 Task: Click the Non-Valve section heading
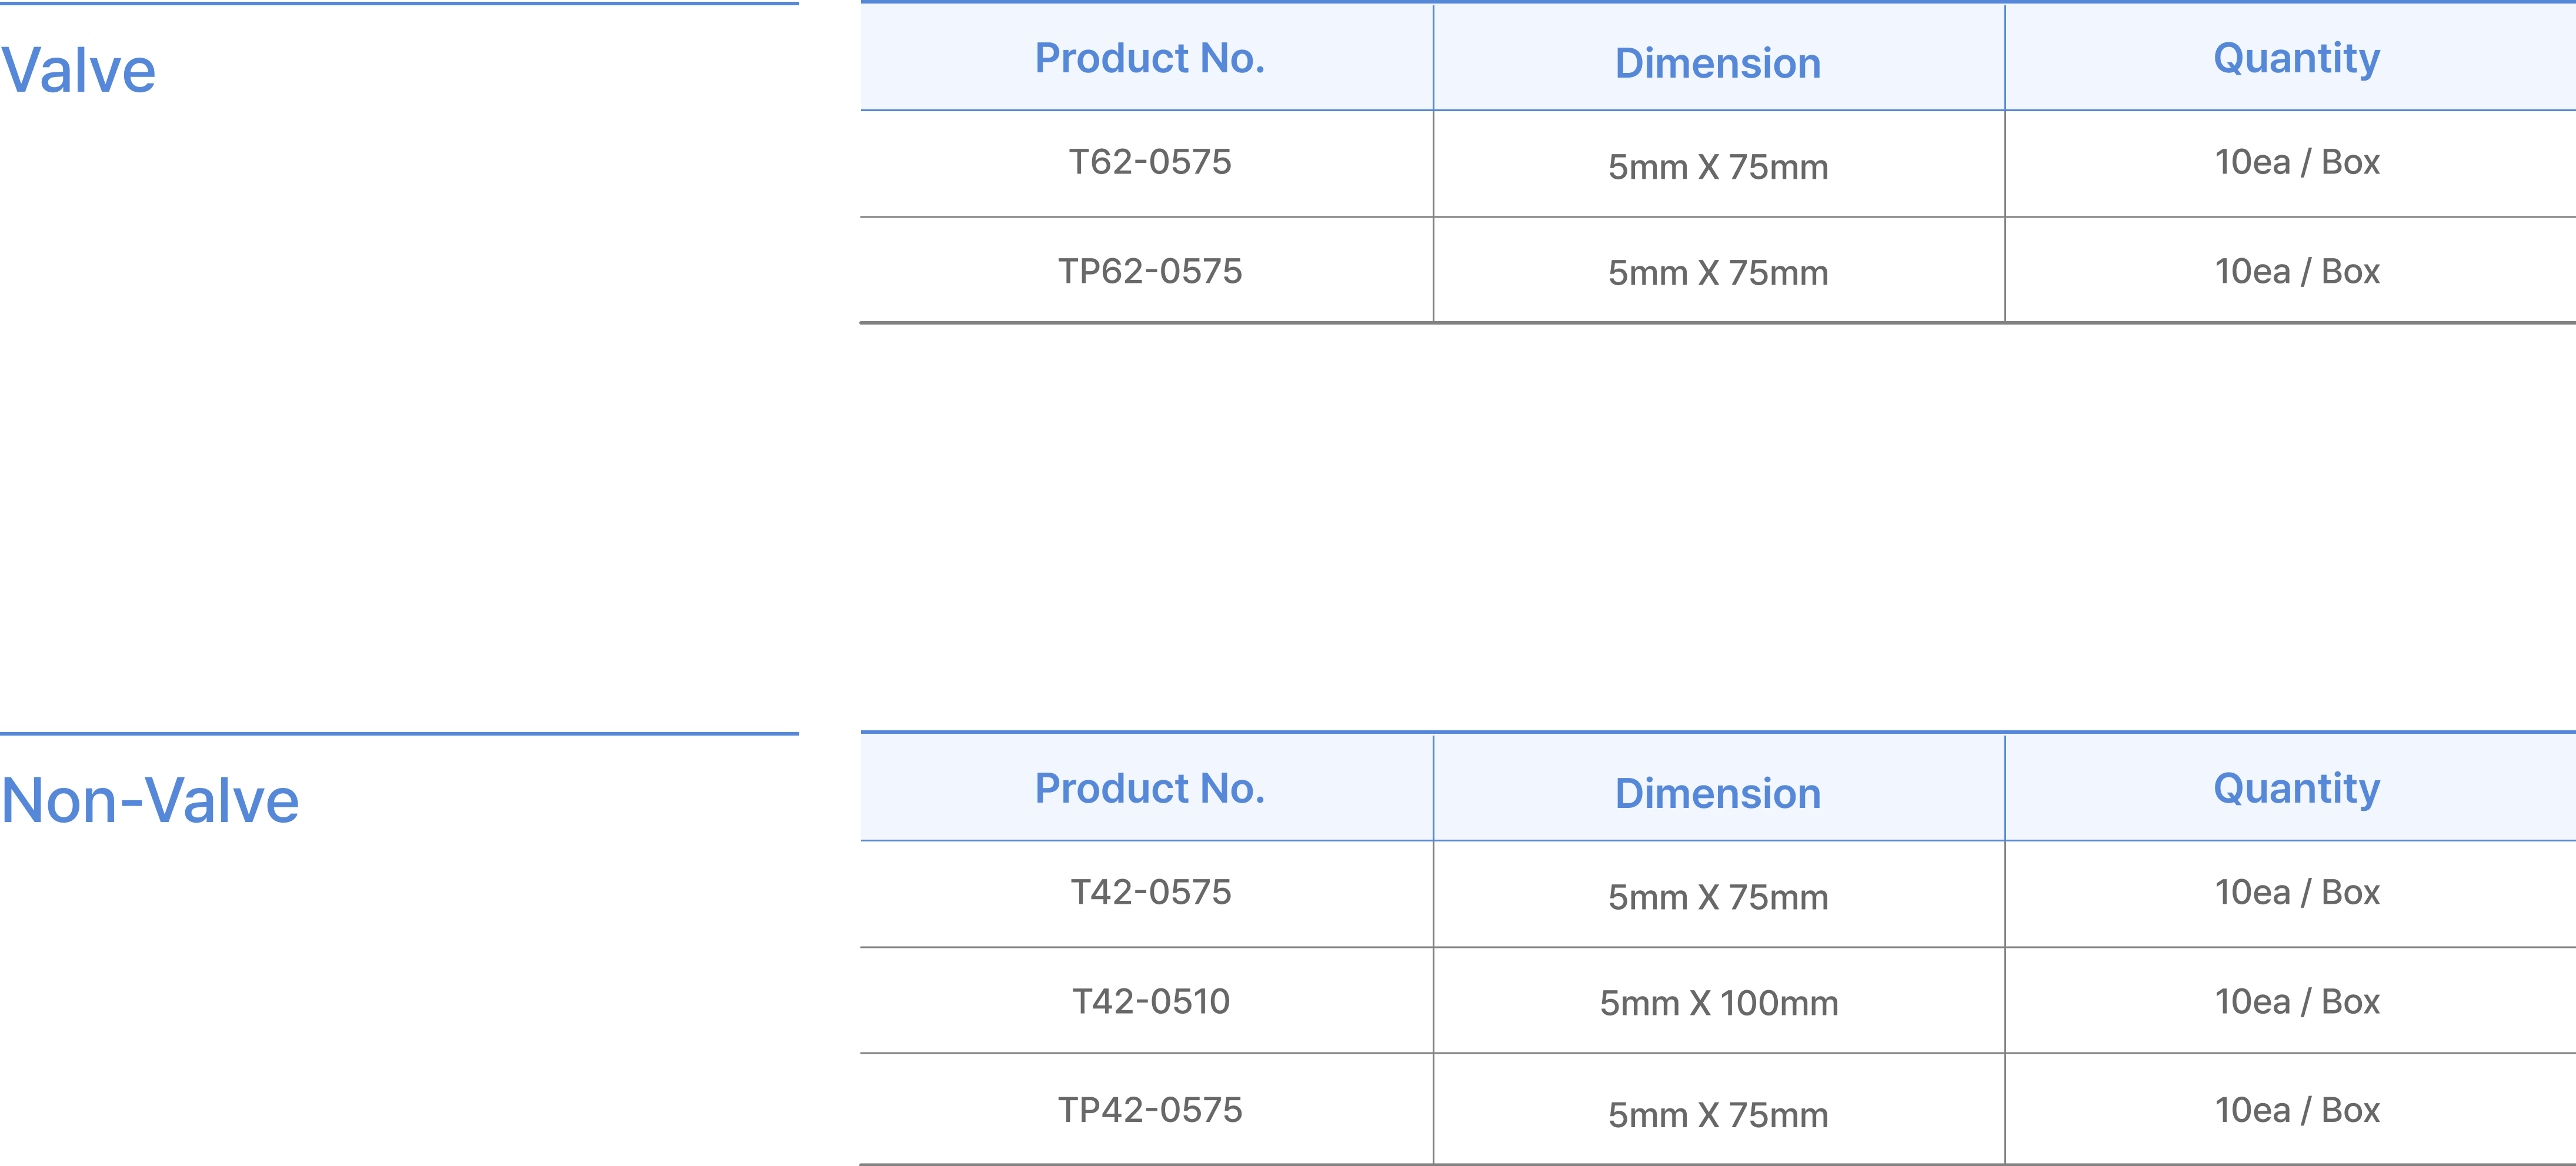(150, 801)
